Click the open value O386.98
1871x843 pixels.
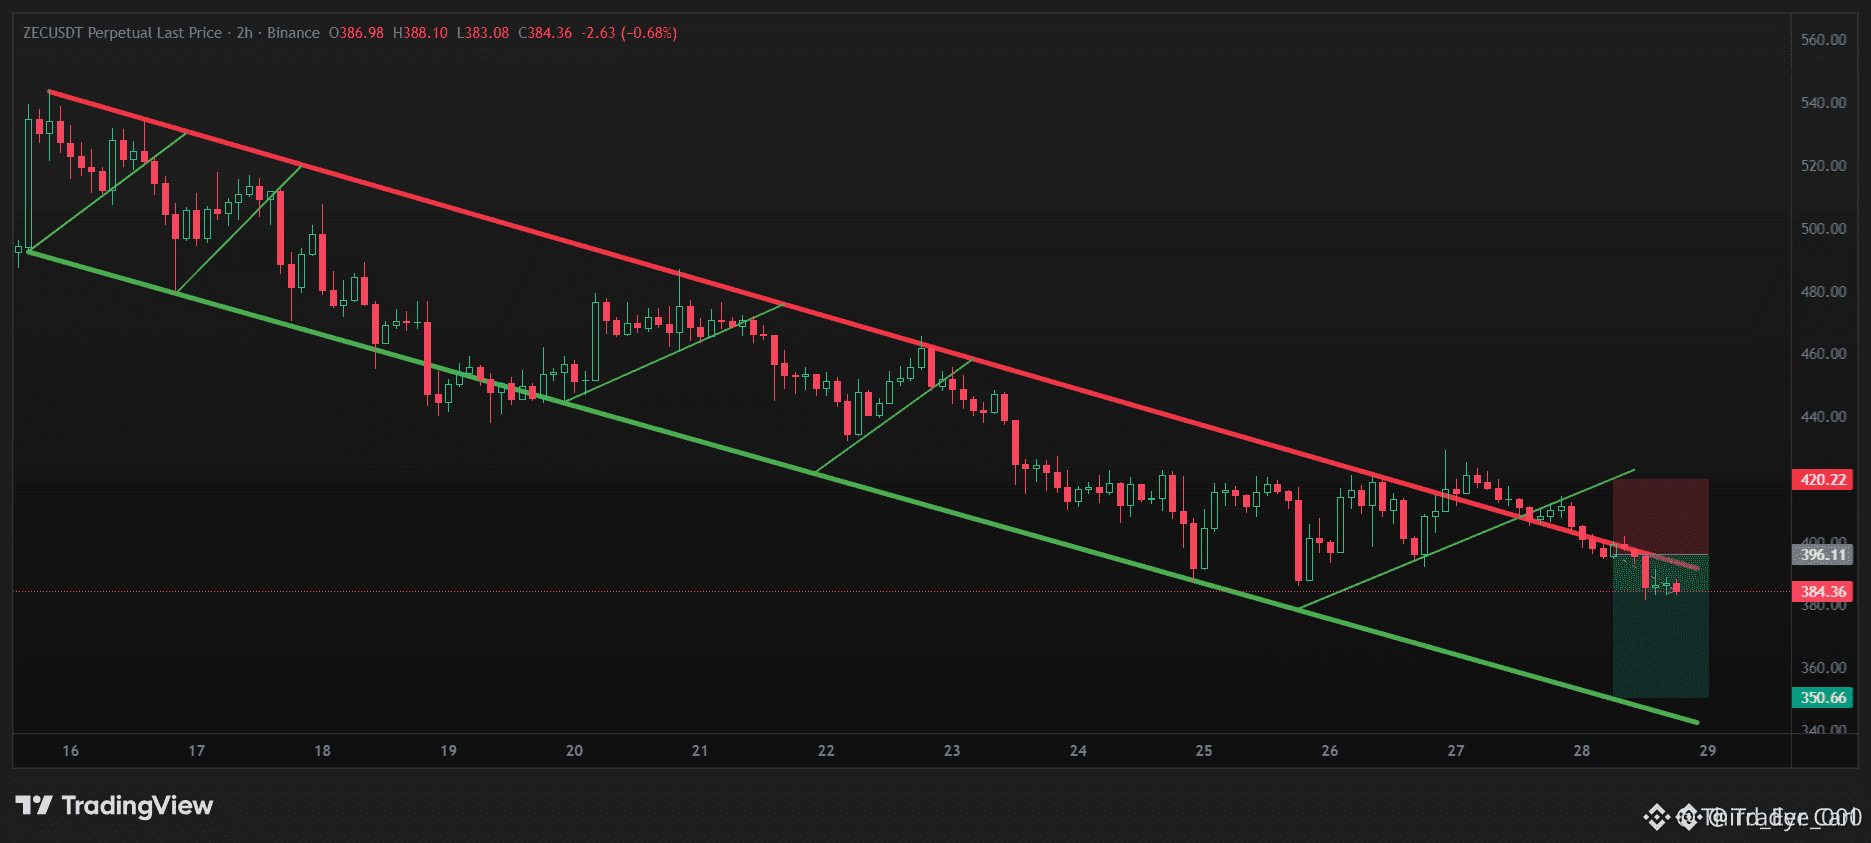tap(356, 33)
